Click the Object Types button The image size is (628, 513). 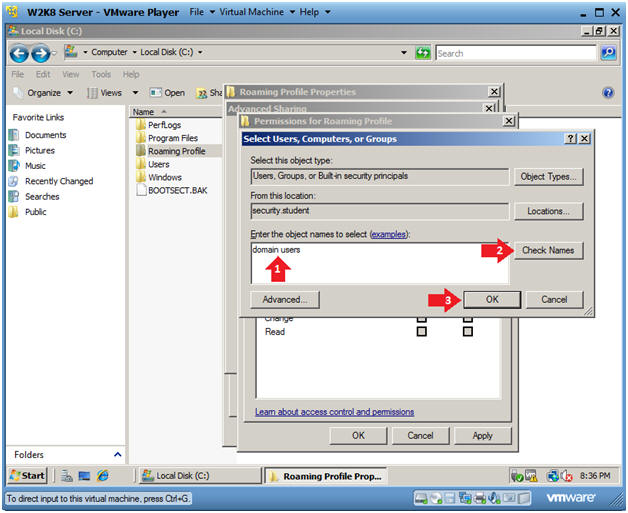click(x=547, y=176)
